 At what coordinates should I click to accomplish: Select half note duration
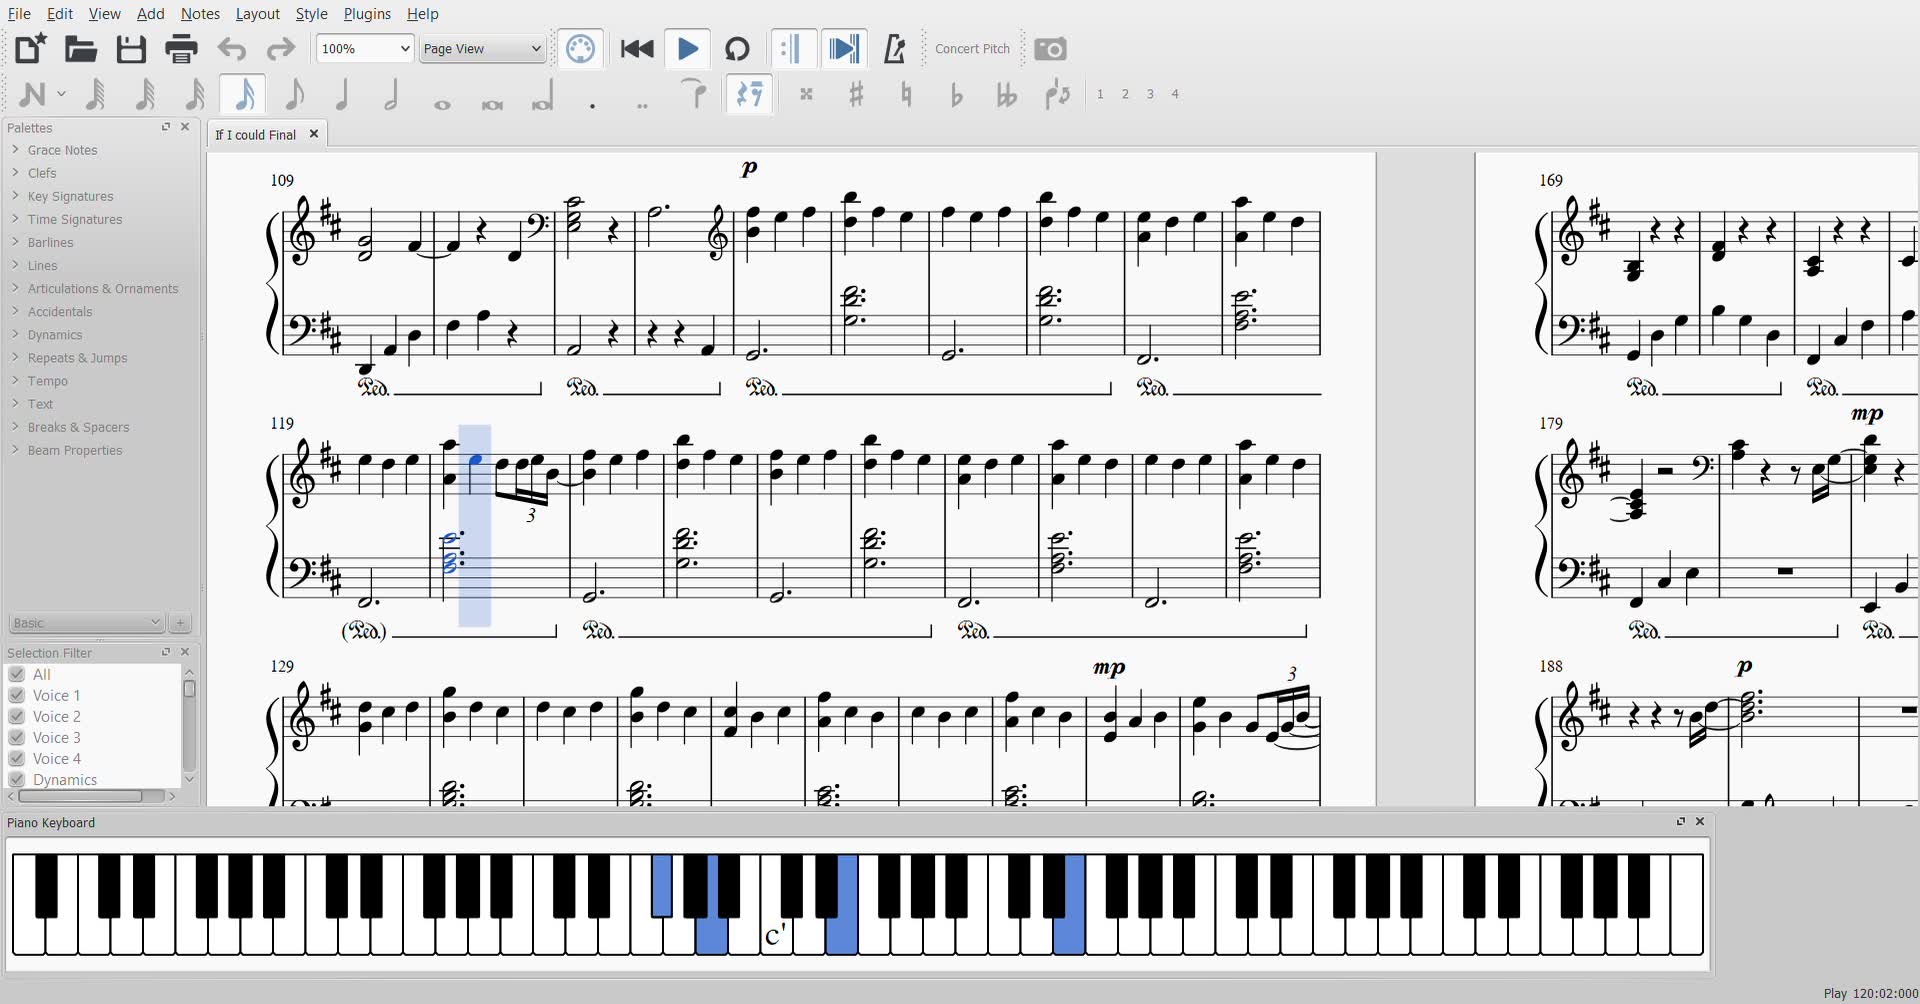[x=392, y=94]
